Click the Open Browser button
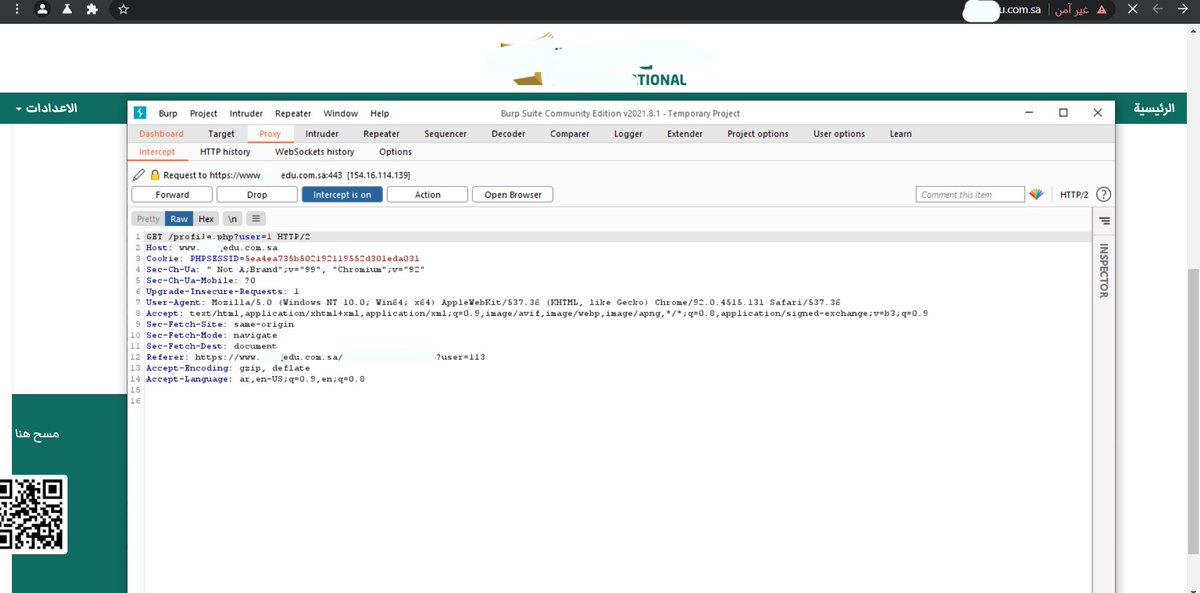Screen dimensions: 1200x593 513,195
